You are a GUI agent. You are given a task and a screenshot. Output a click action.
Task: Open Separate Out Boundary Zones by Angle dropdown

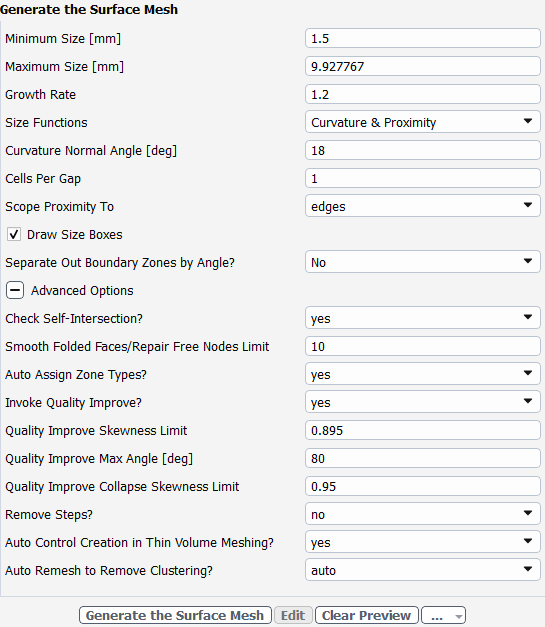[x=423, y=262]
